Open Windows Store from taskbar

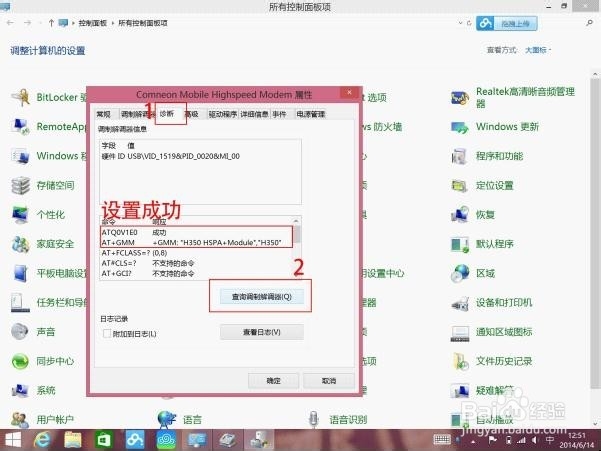click(104, 440)
